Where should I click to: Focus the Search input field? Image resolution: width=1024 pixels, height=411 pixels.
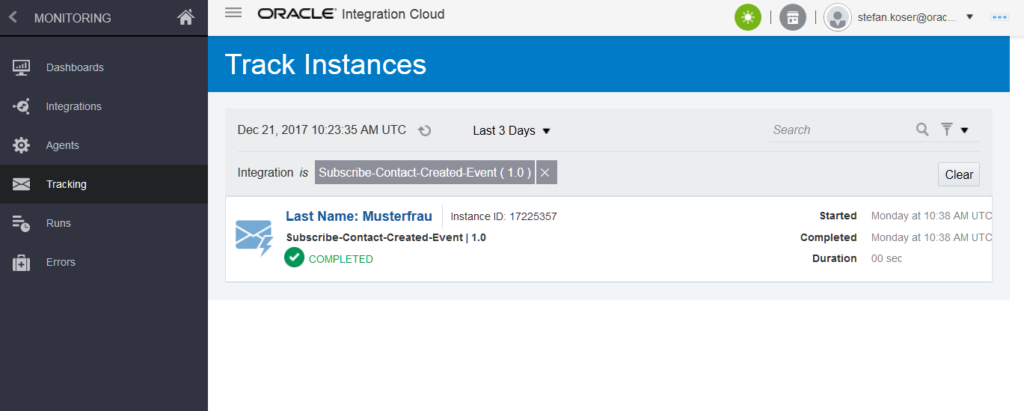point(841,129)
